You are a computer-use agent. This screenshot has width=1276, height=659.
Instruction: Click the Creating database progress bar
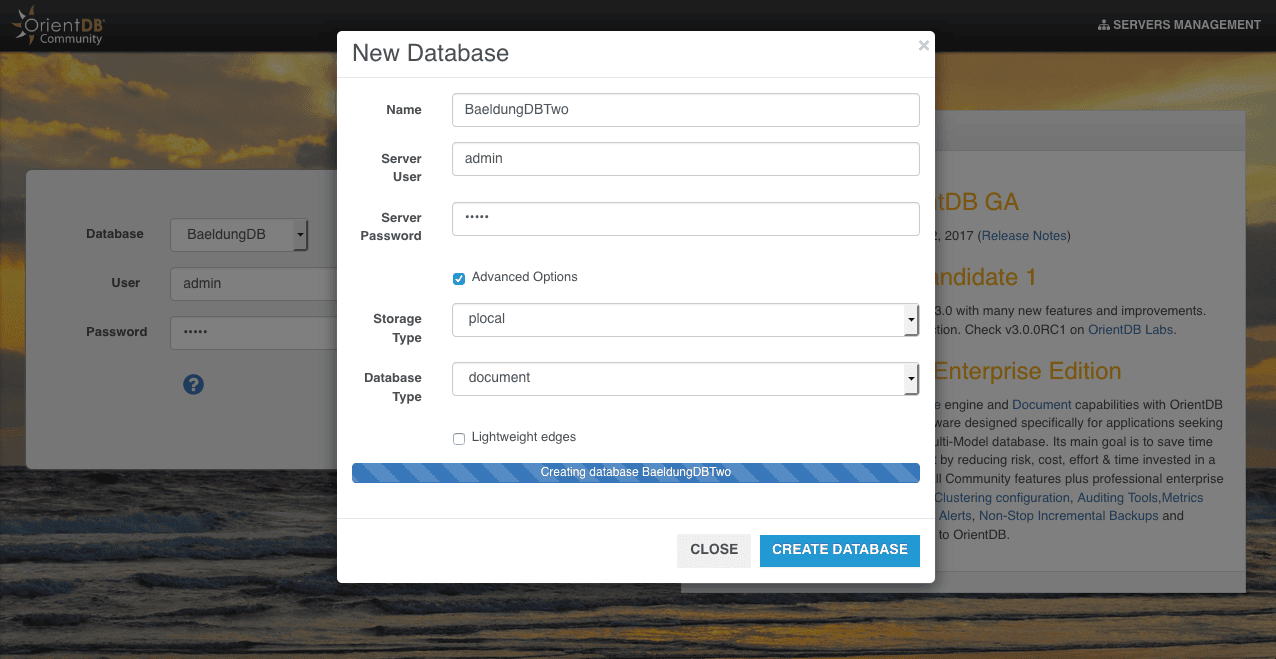(635, 473)
